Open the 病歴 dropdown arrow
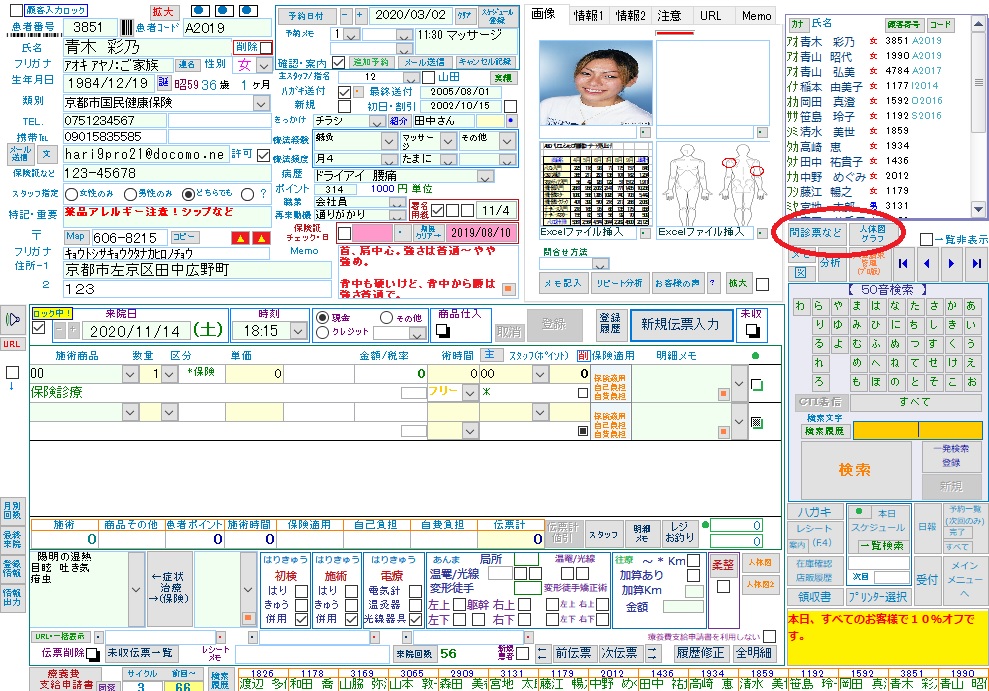This screenshot has height=691, width=989. pyautogui.click(x=485, y=177)
